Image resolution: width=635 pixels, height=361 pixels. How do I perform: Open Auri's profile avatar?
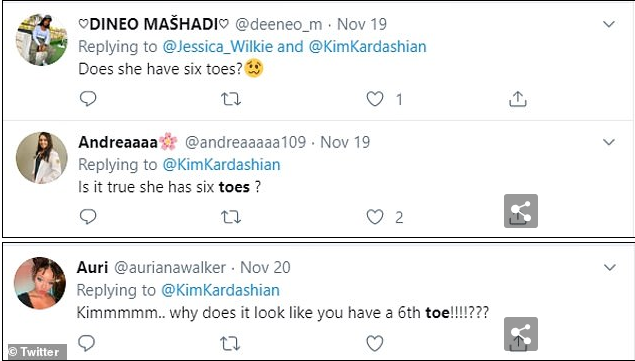(x=40, y=283)
